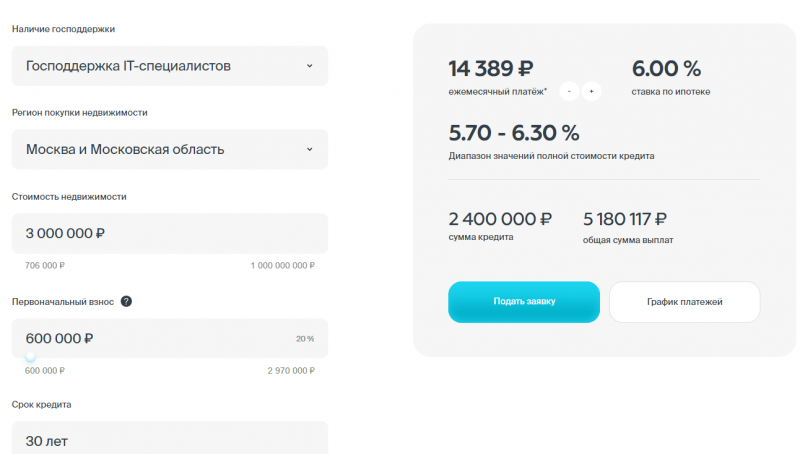Click the chevron arrow in Наличие господдержки field
The image size is (800, 454).
coord(309,66)
